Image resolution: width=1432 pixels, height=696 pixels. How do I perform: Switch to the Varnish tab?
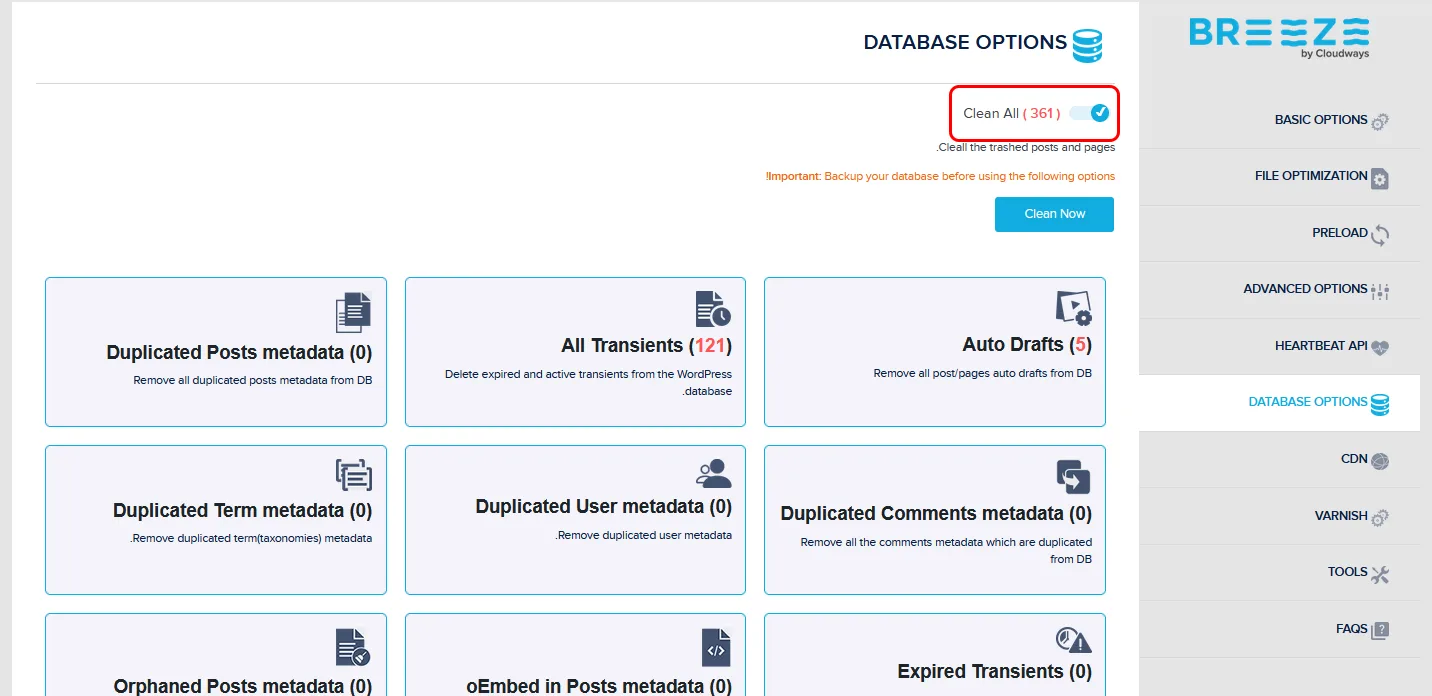pos(1280,516)
